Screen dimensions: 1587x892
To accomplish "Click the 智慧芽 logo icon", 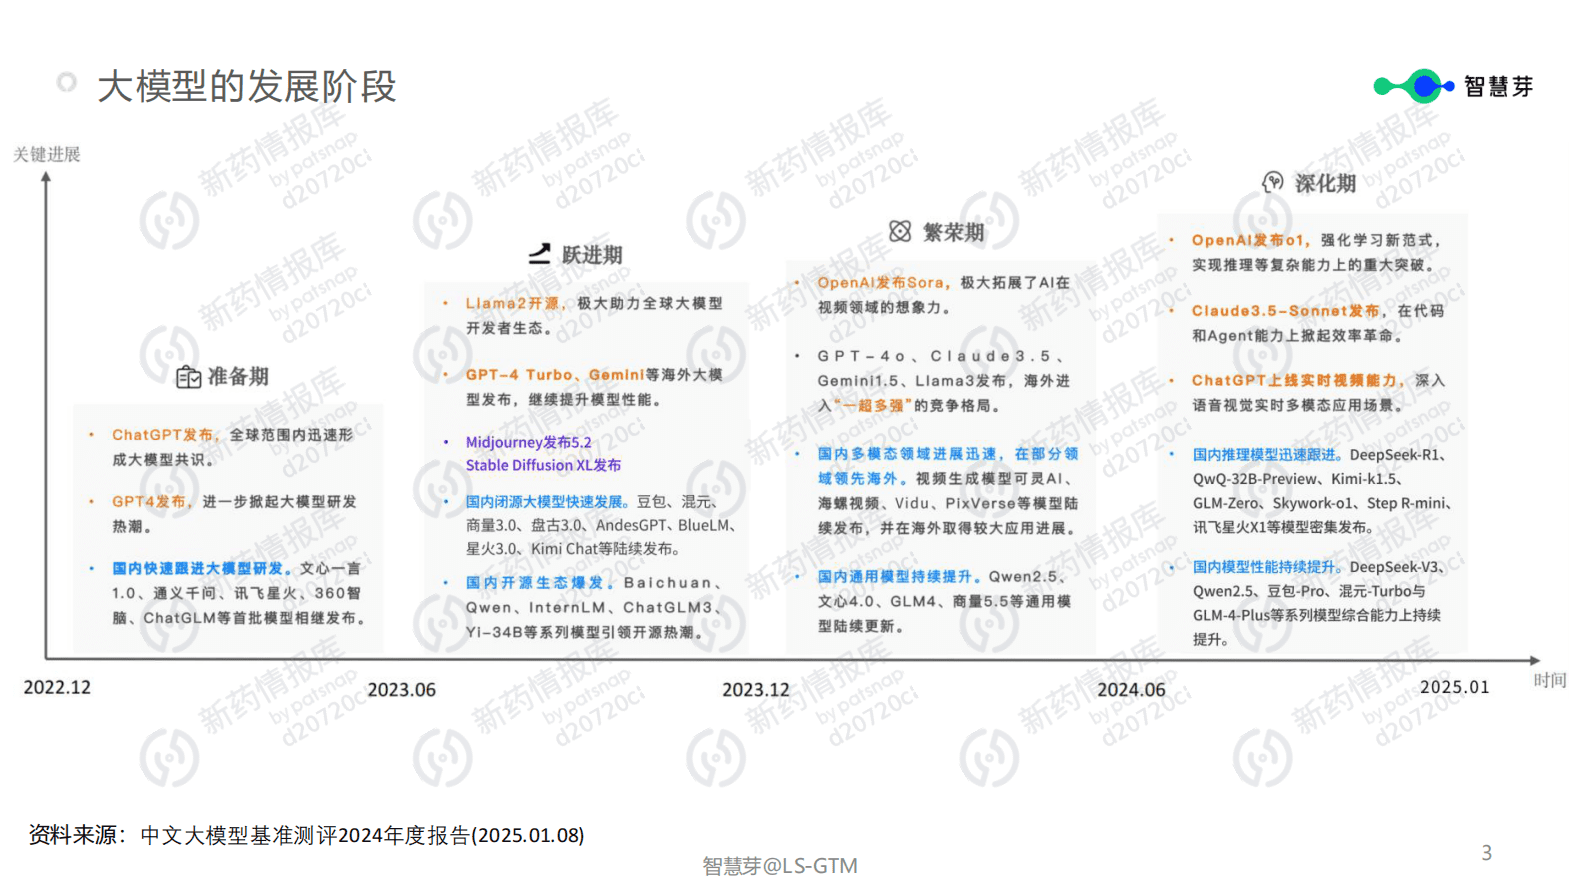I will coord(1414,86).
